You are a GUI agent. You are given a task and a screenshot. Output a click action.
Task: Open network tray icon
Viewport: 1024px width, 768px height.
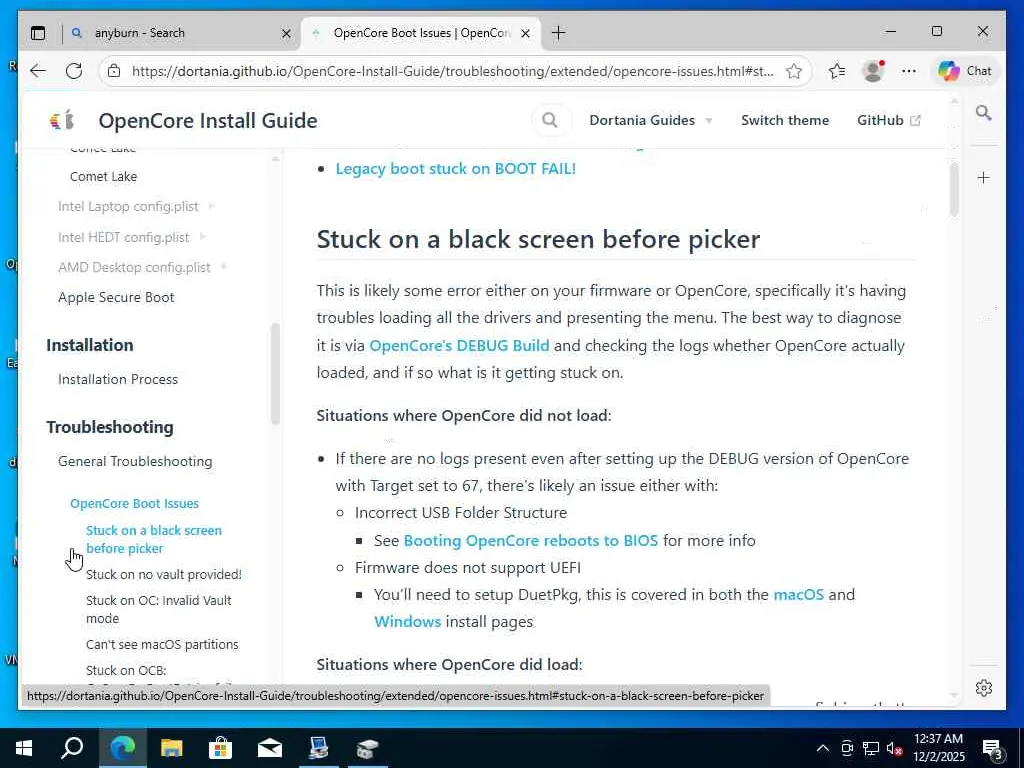871,748
